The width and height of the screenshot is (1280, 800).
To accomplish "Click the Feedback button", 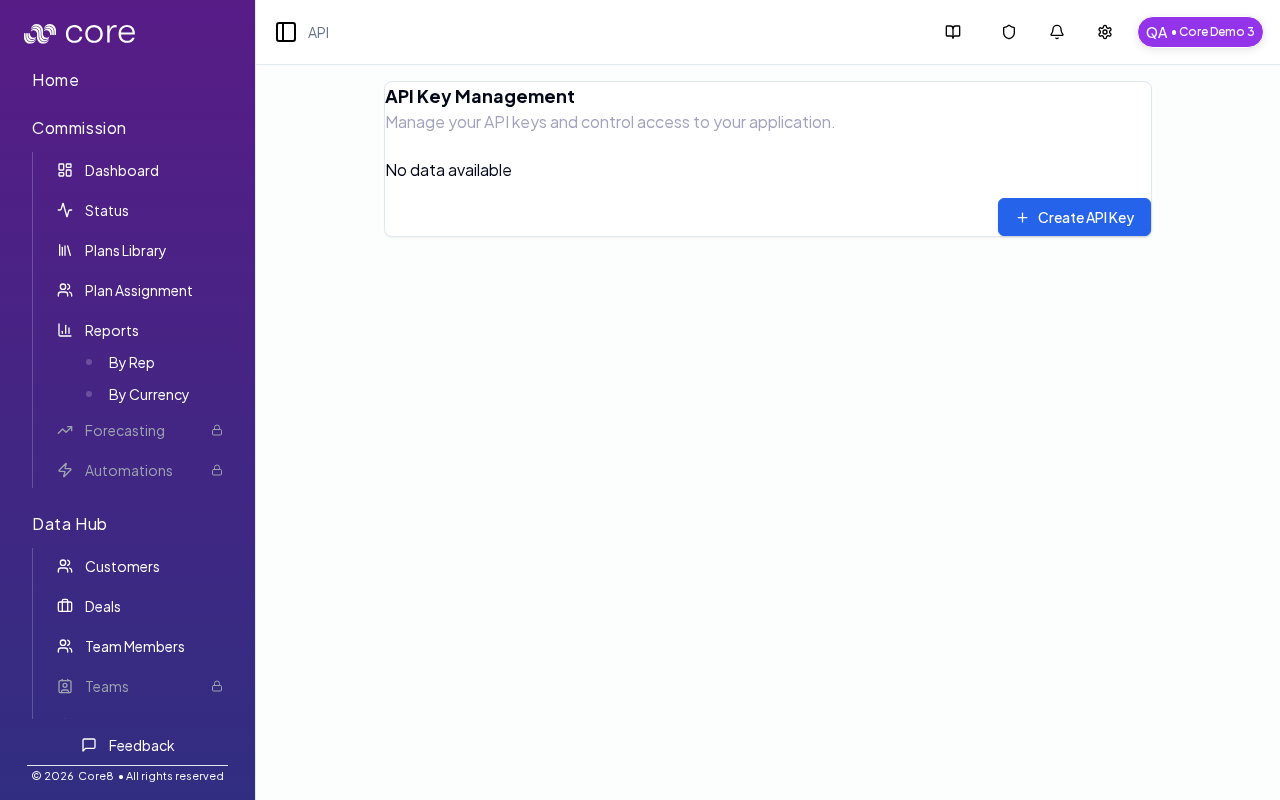I will (128, 745).
